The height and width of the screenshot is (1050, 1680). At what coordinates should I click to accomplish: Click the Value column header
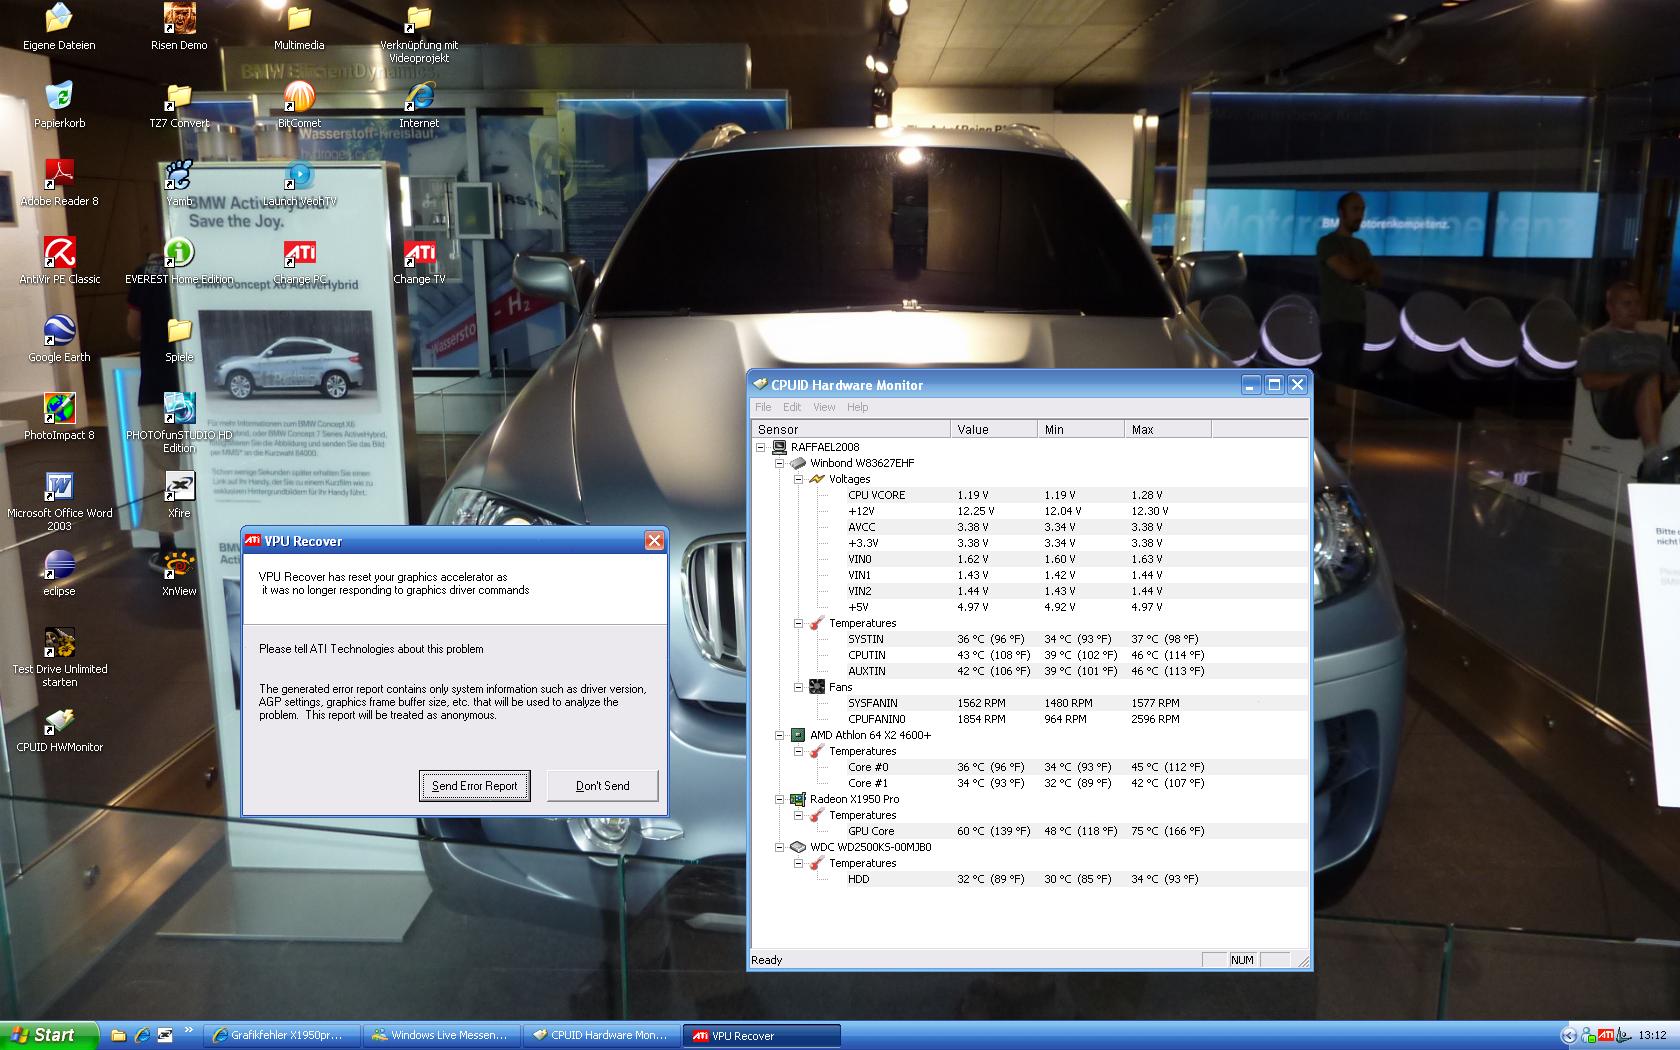tap(994, 429)
